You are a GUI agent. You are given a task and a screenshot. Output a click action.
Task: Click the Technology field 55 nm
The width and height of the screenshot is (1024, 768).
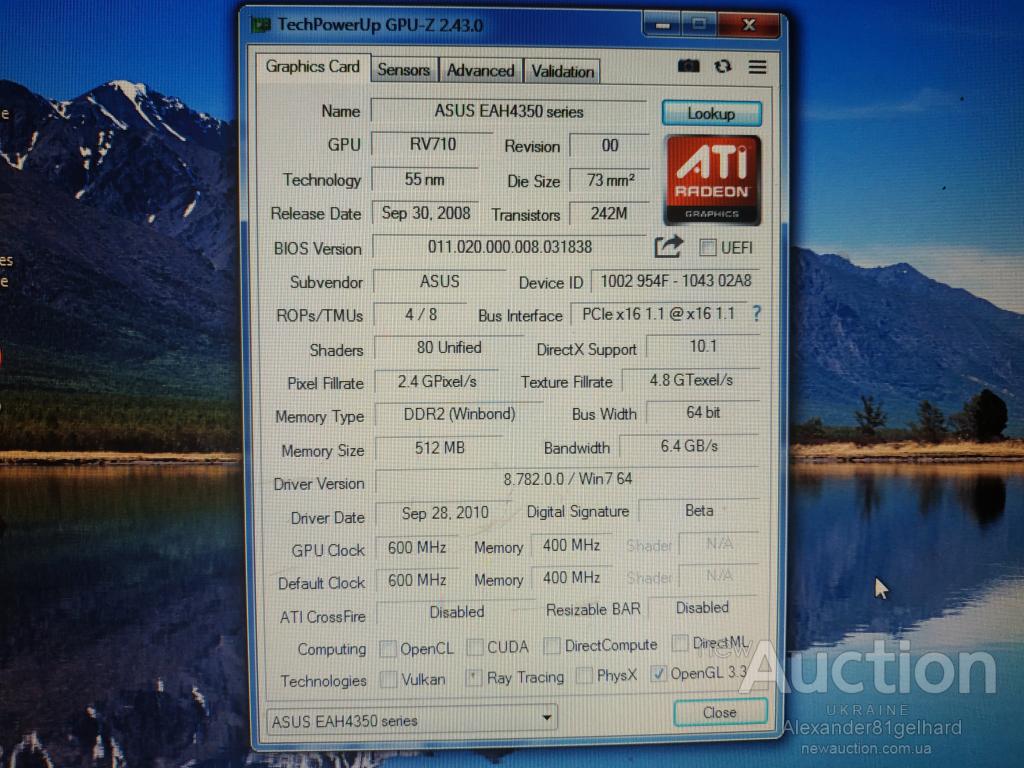tap(424, 179)
